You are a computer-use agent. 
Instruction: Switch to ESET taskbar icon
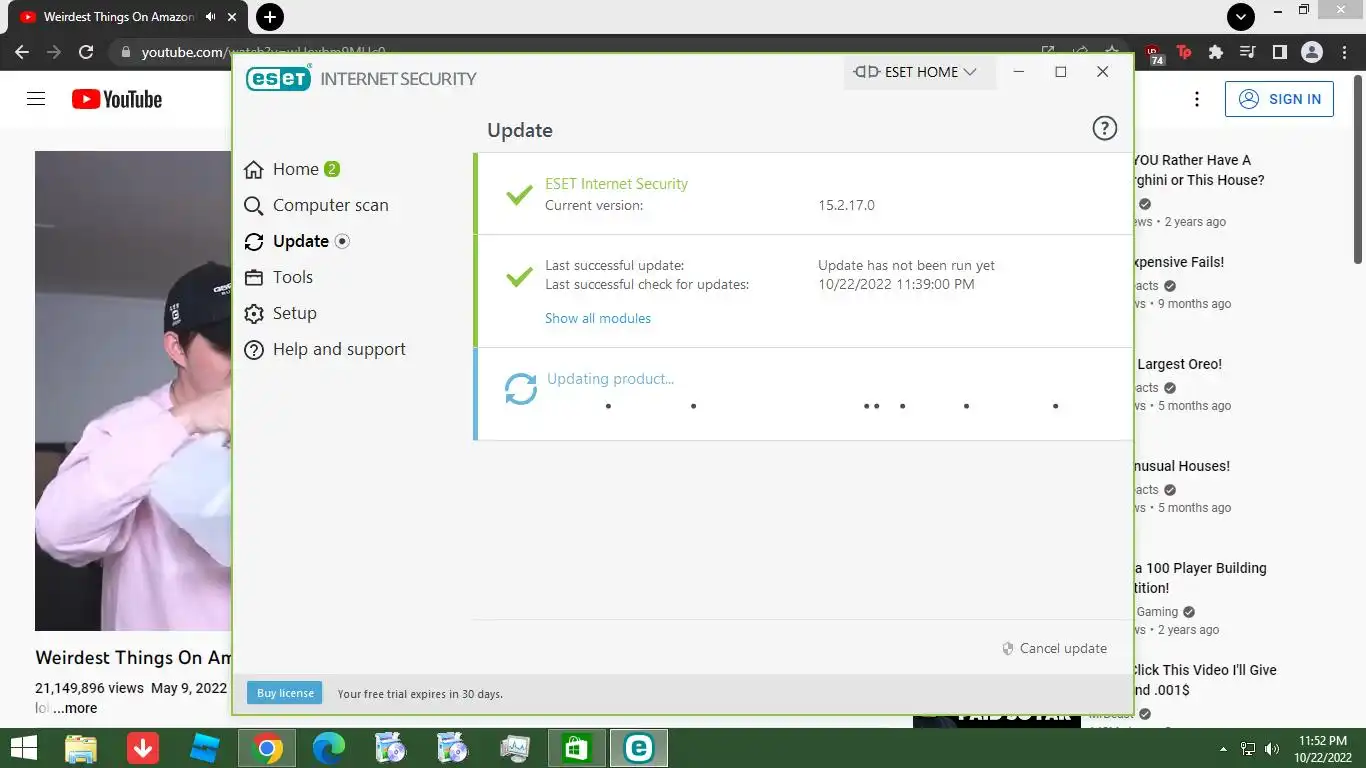[639, 748]
